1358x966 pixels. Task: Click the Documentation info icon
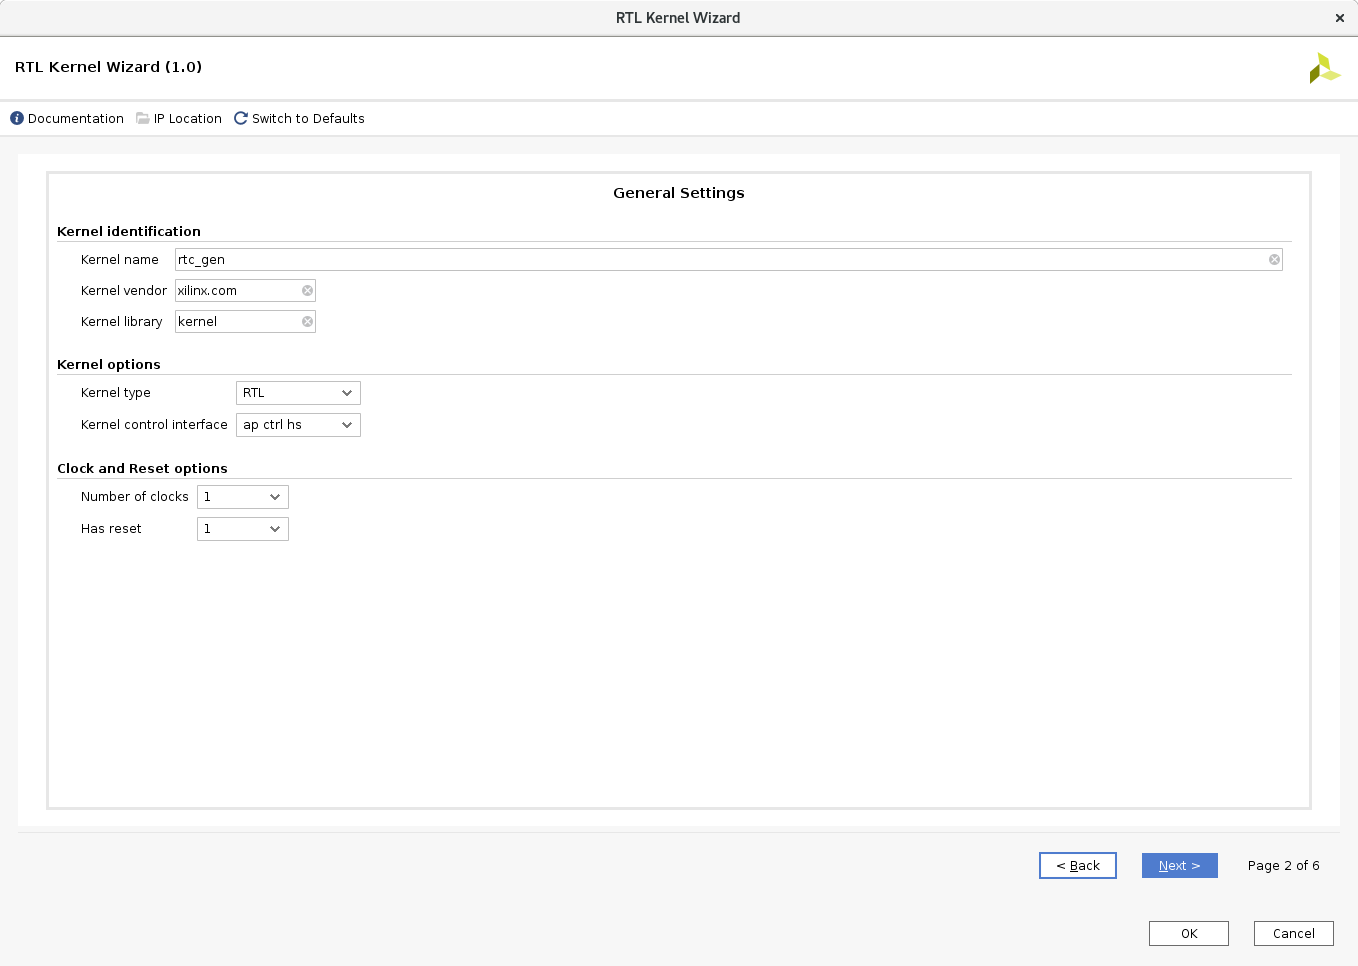click(17, 118)
